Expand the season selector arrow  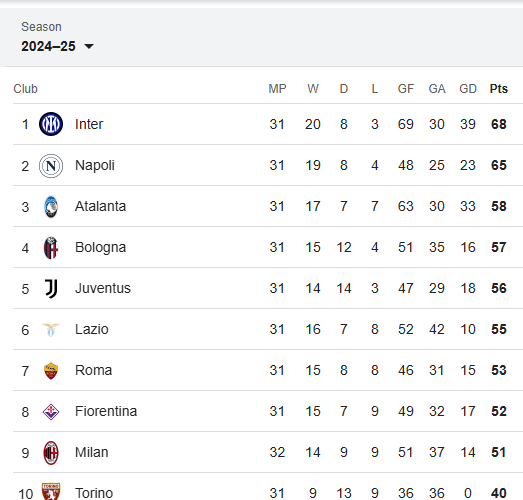pyautogui.click(x=89, y=46)
